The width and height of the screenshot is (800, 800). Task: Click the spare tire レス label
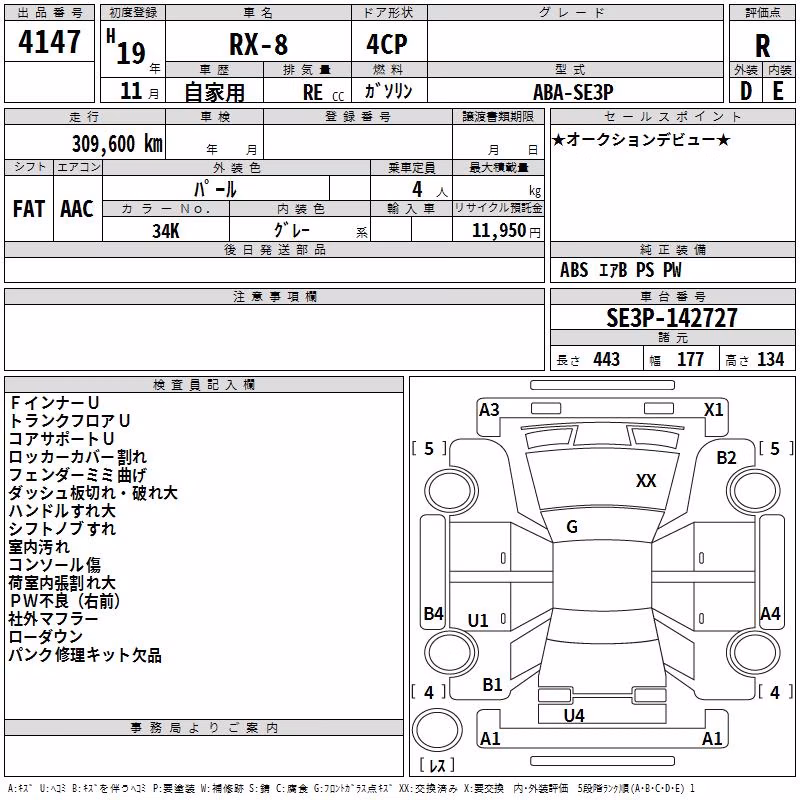437,765
